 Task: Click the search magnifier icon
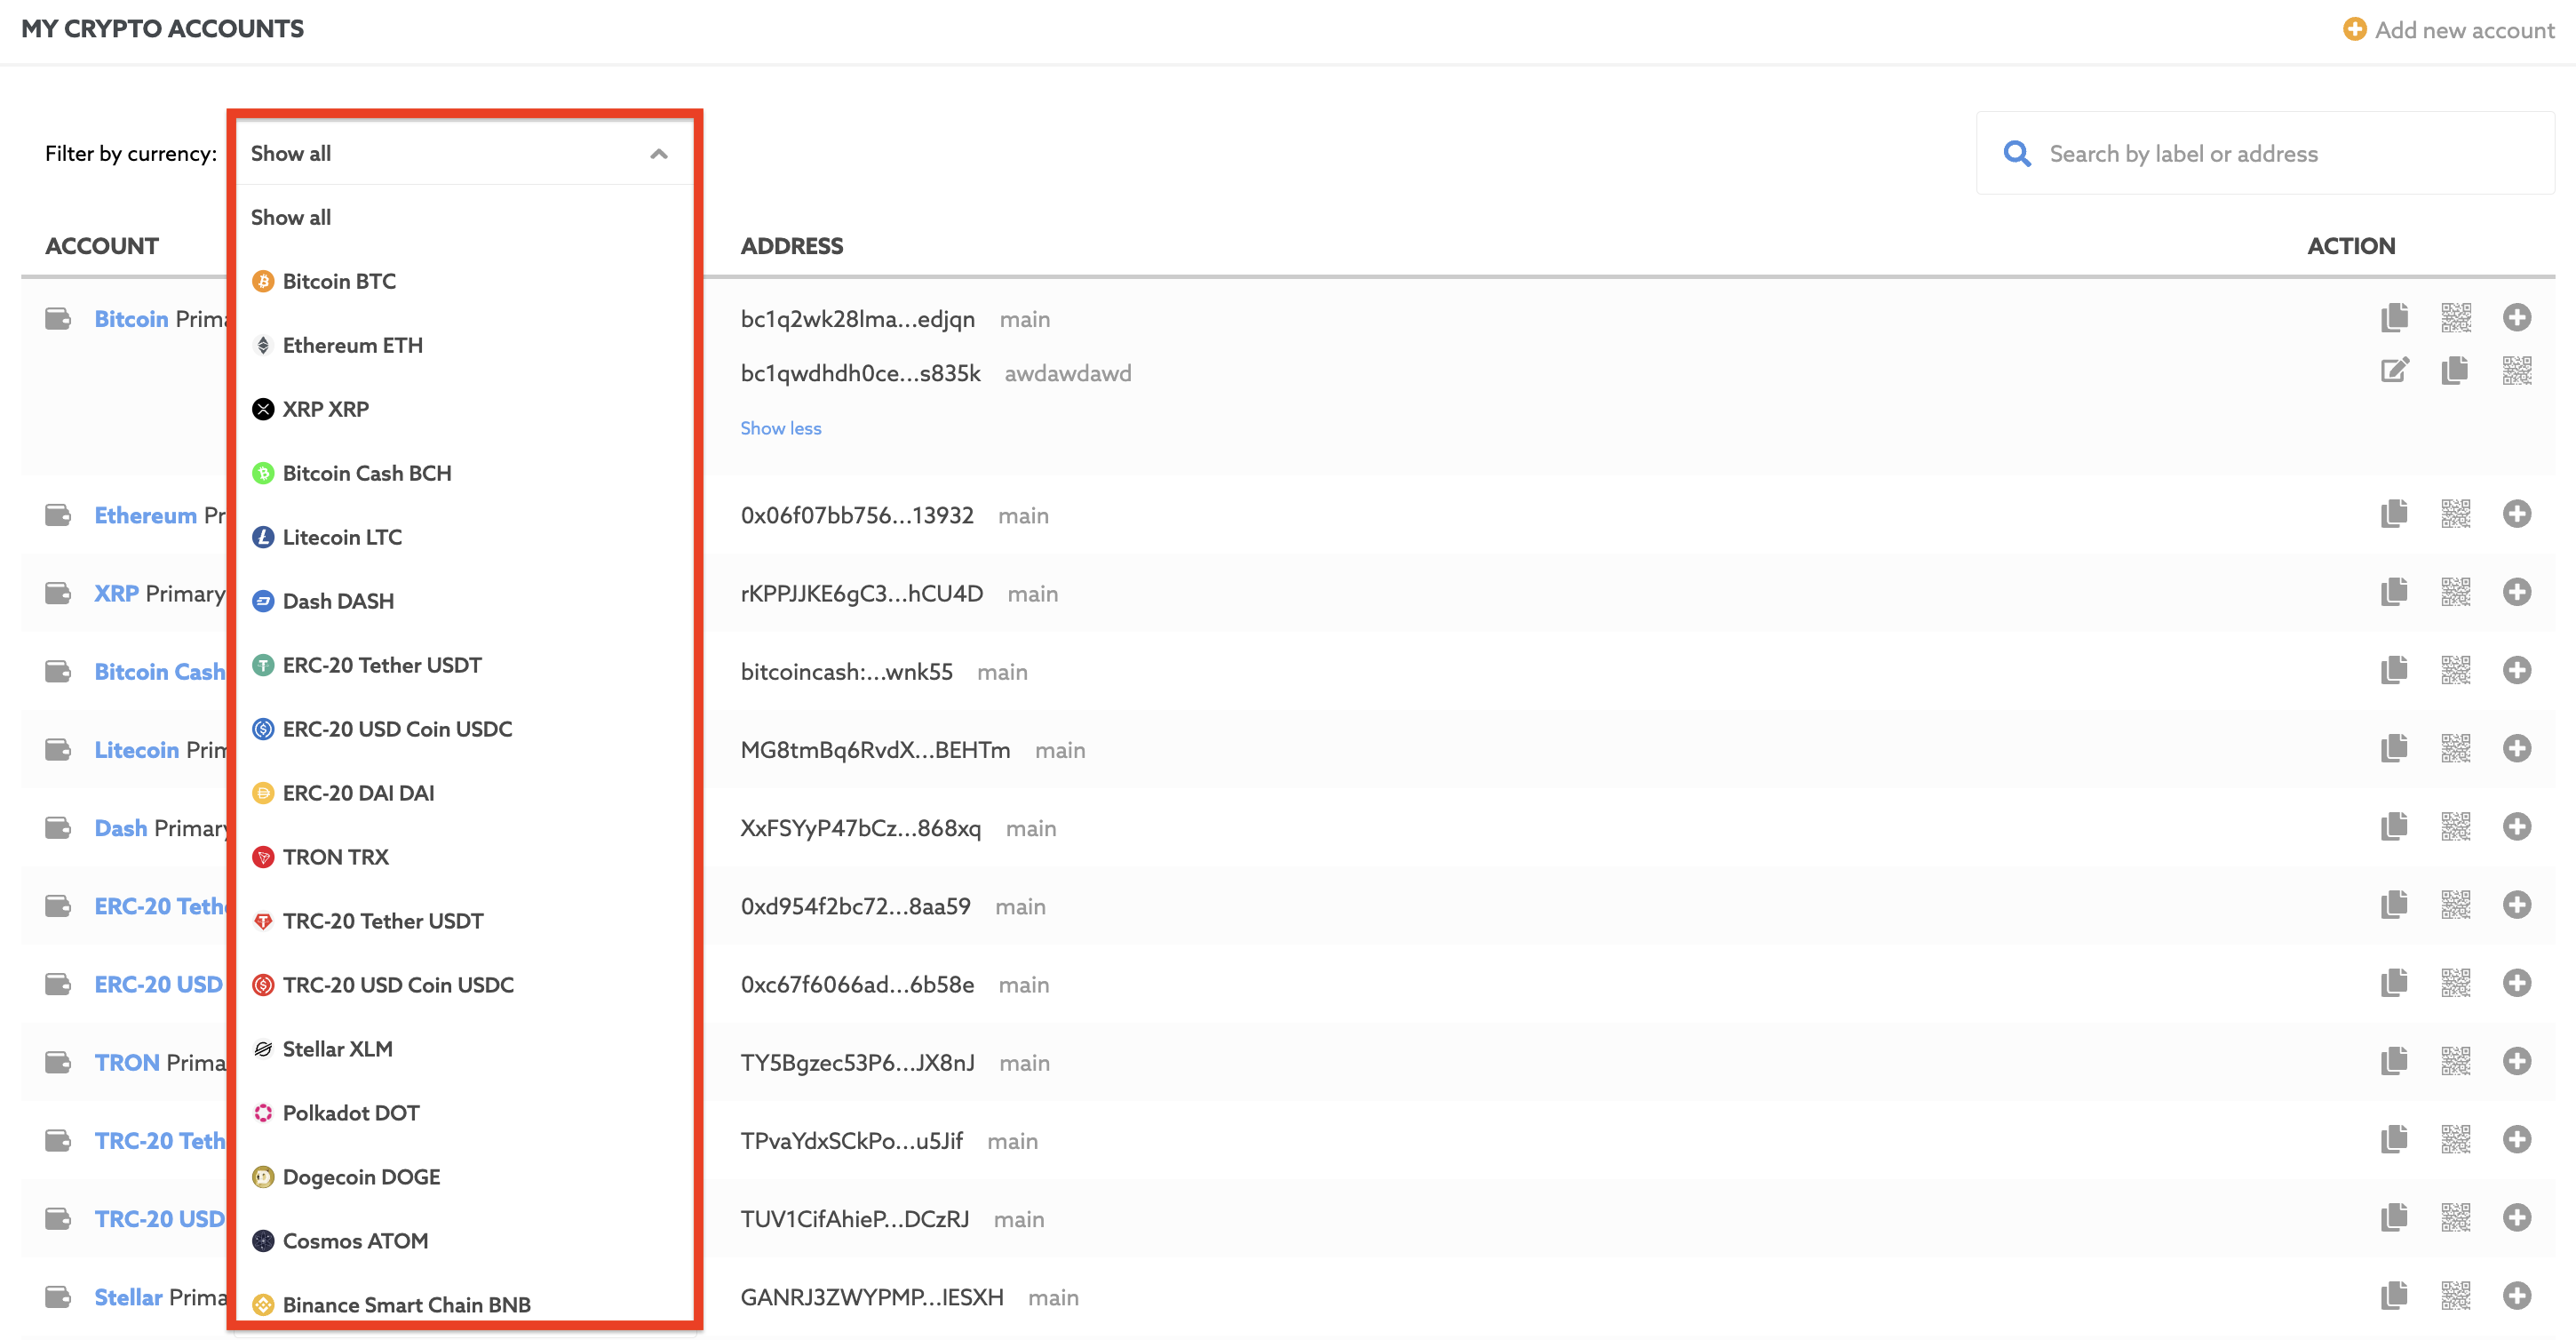pyautogui.click(x=2017, y=153)
